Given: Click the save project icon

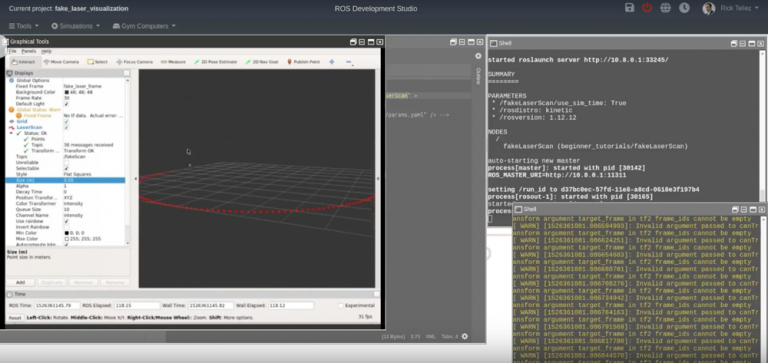Looking at the screenshot, I should click(629, 8).
